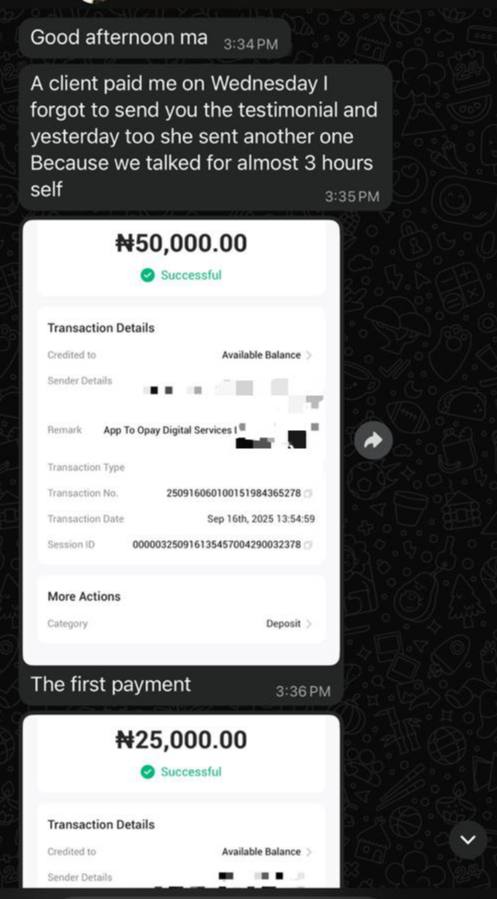Tap the Remark App To Opay Digital Services text

(169, 430)
